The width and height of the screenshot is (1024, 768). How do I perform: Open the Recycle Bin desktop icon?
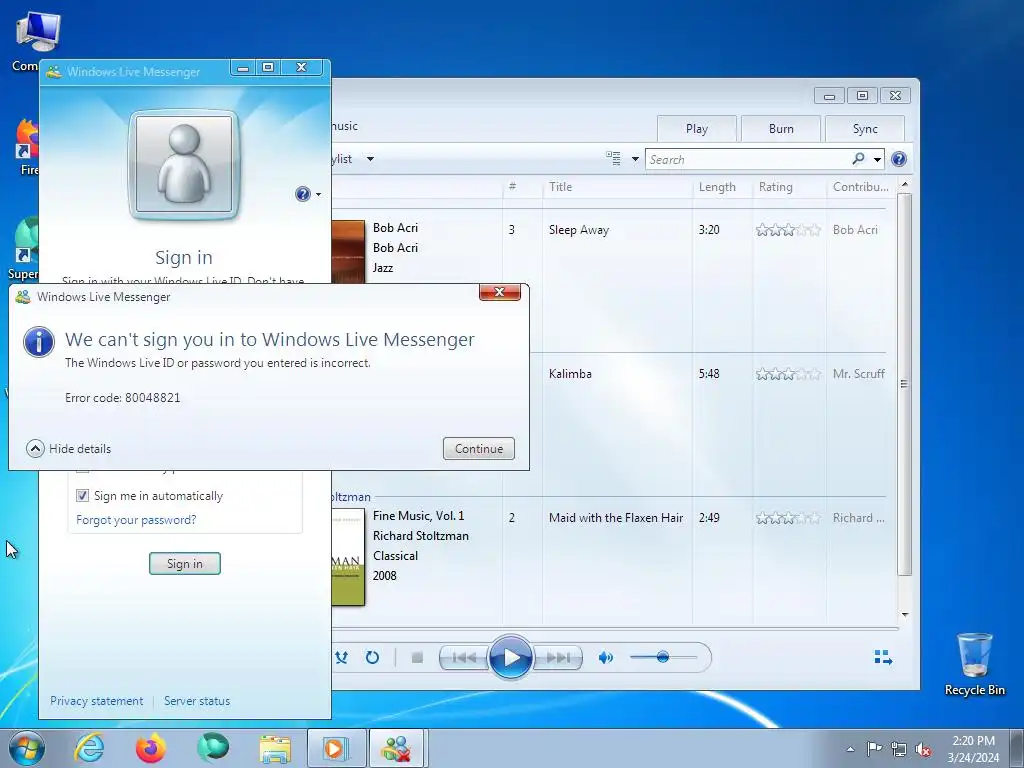click(974, 664)
